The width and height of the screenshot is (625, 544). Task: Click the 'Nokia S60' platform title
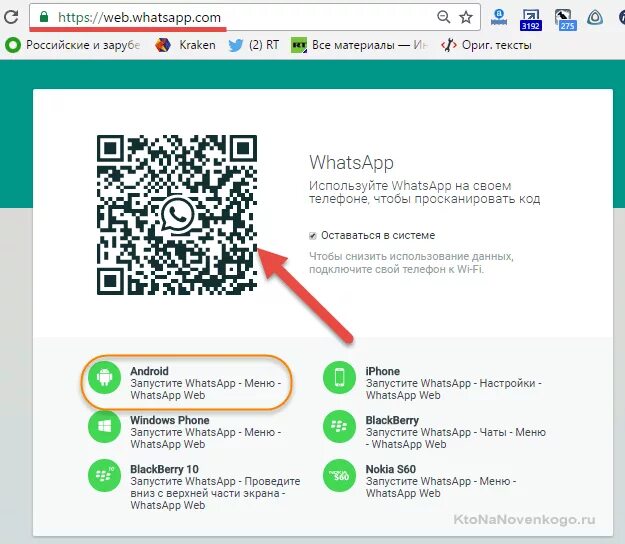pos(391,469)
